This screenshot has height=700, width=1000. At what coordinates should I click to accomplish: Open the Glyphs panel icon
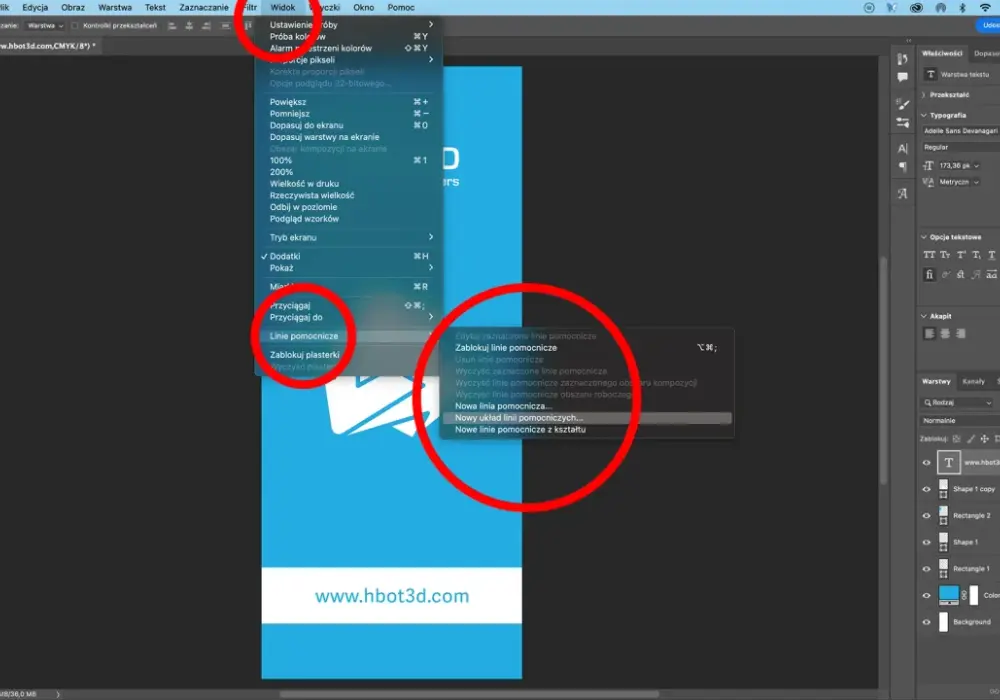pyautogui.click(x=902, y=193)
